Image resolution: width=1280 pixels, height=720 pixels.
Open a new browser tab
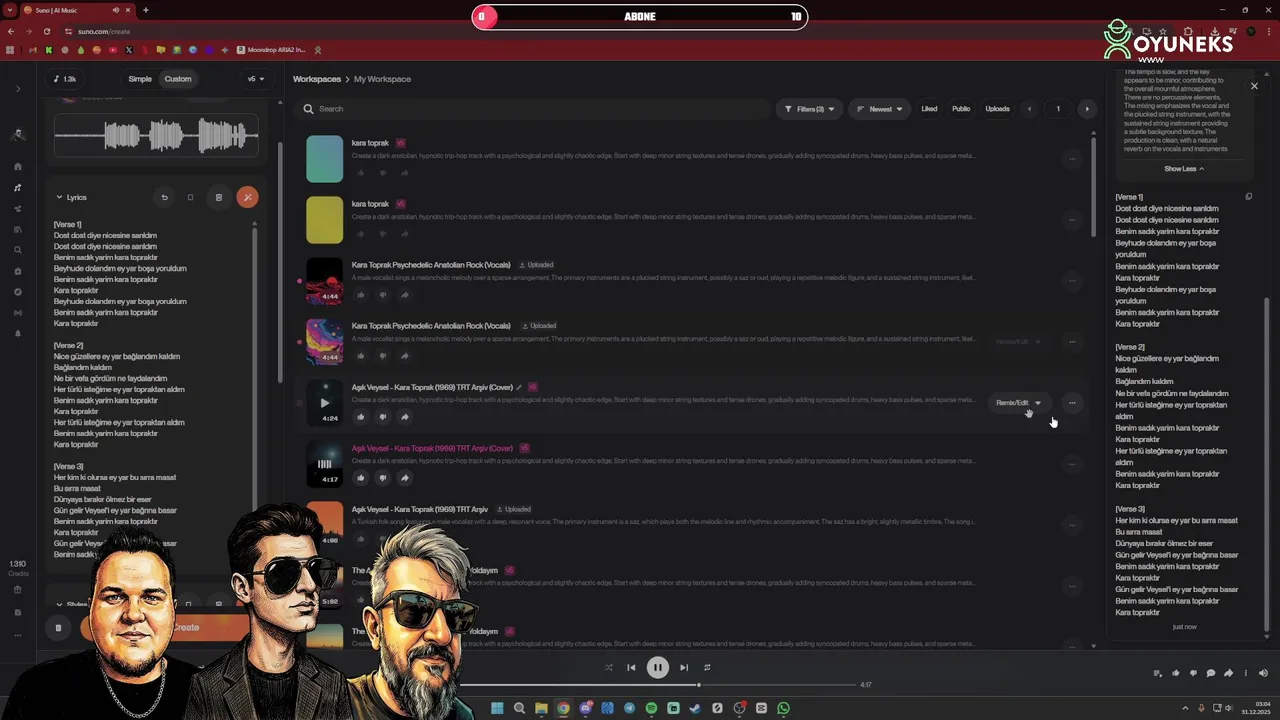coord(145,10)
